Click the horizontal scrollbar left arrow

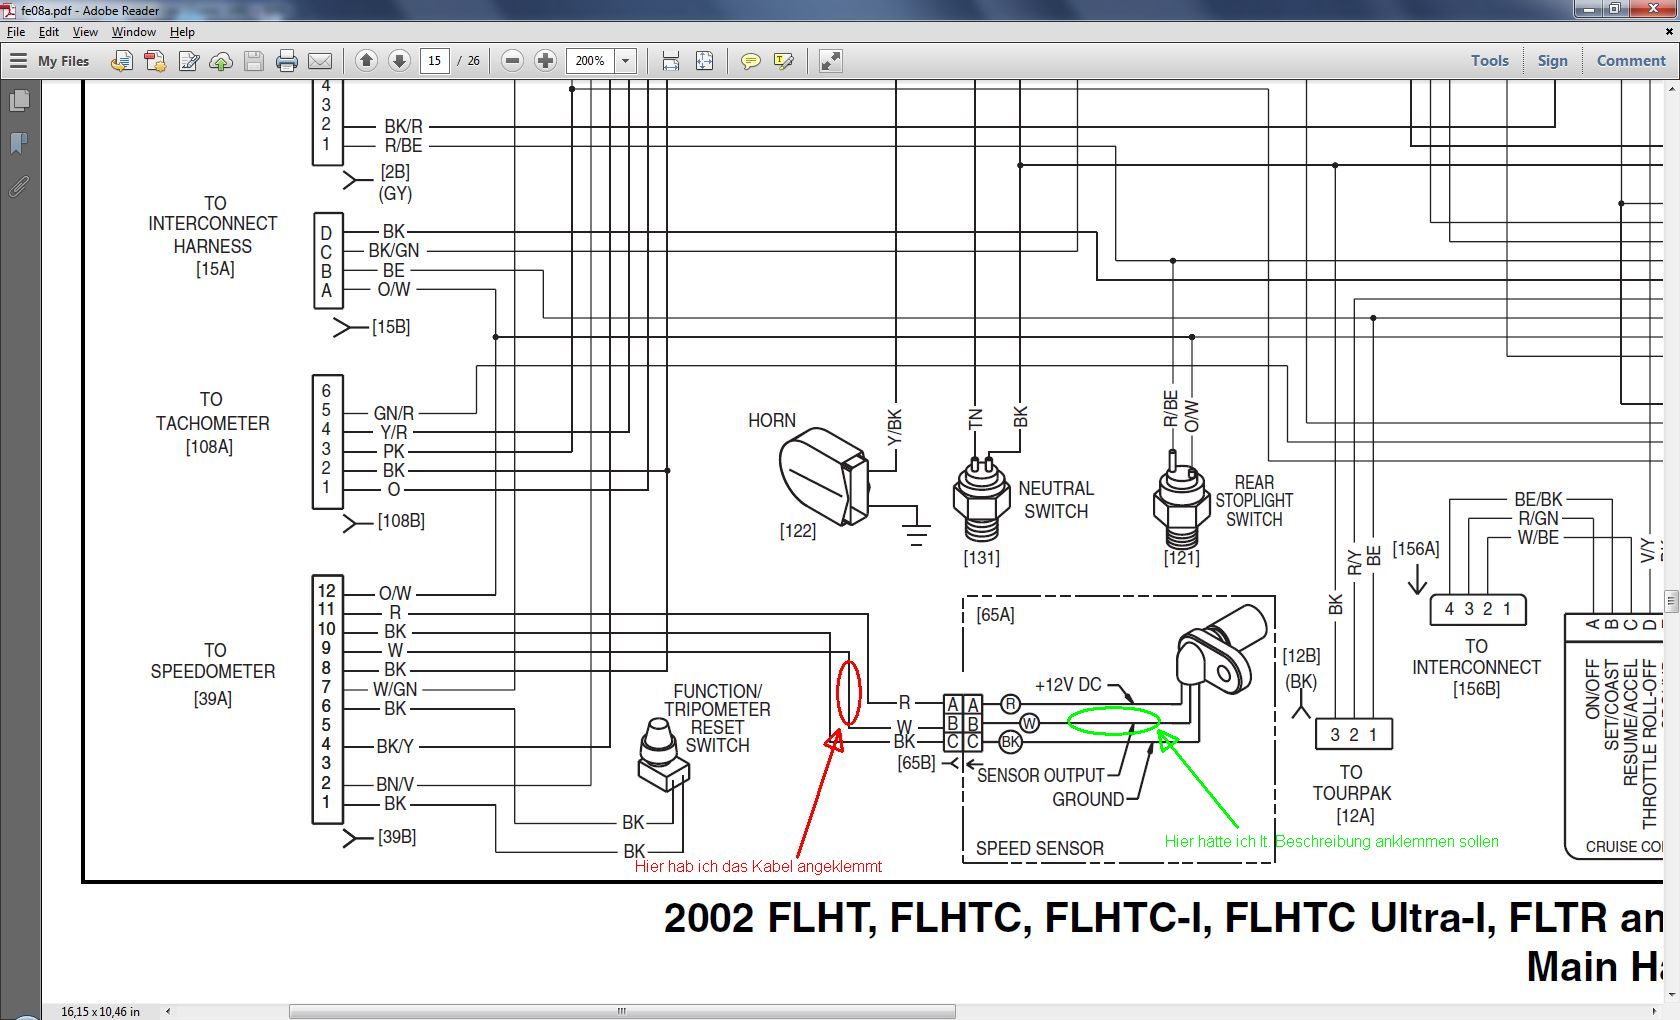click(x=168, y=1011)
